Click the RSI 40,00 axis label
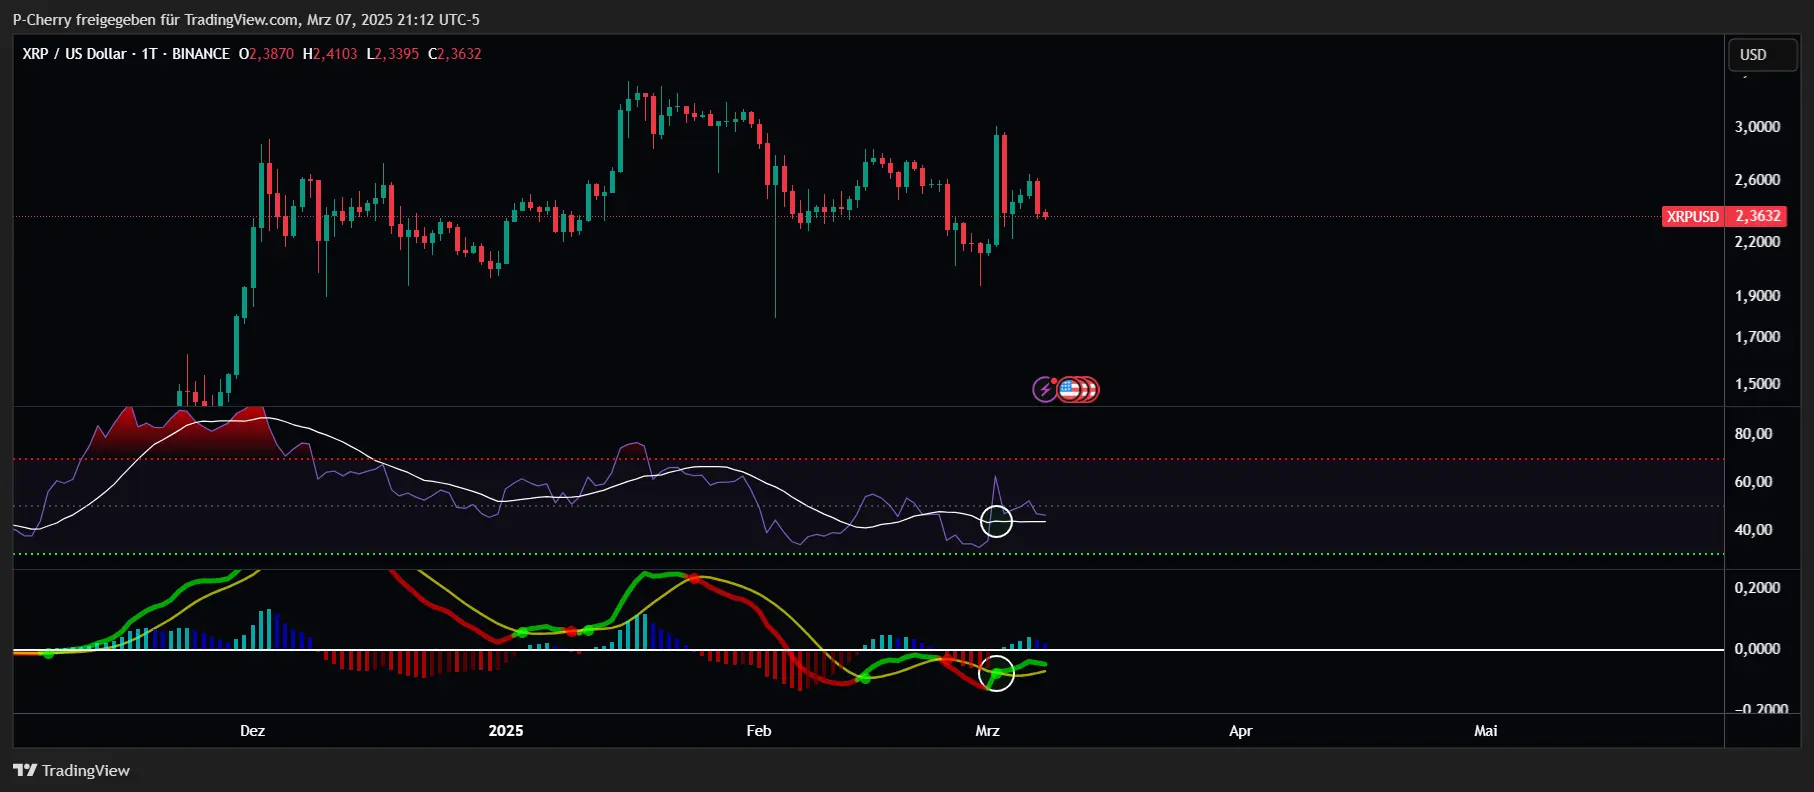Viewport: 1814px width, 792px height. 1753,530
